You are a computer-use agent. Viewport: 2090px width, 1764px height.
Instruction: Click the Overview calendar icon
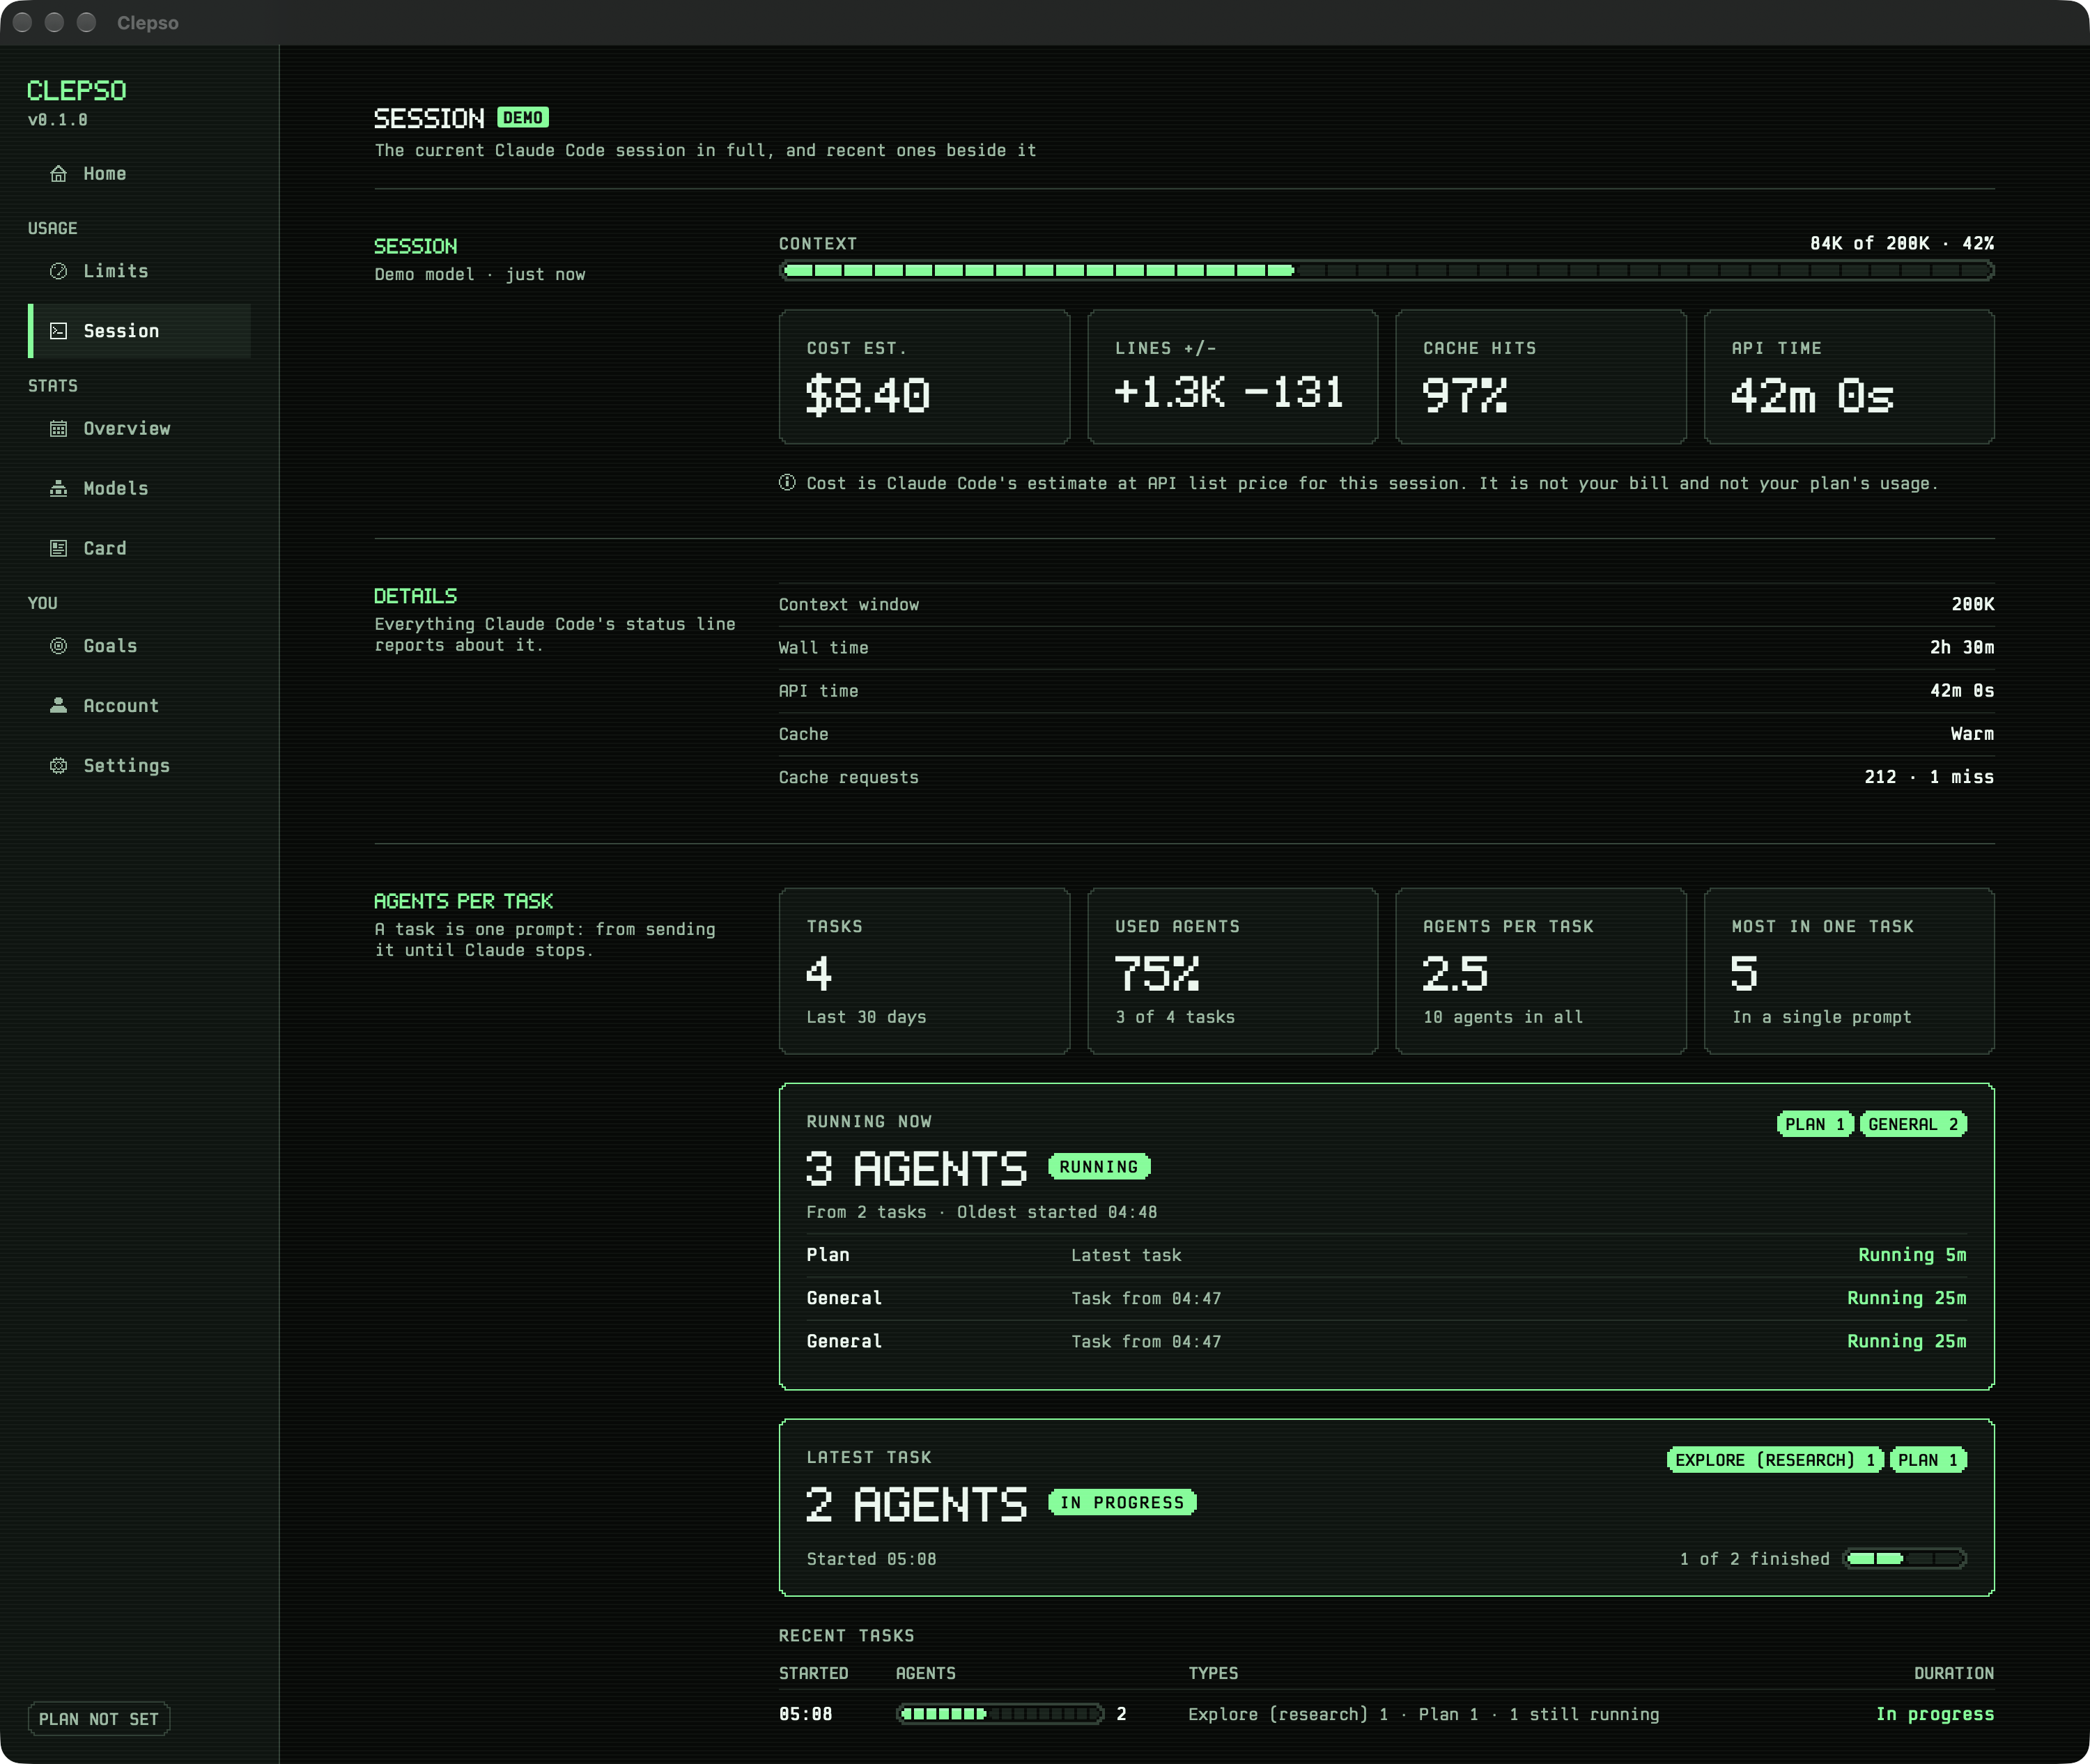click(59, 429)
